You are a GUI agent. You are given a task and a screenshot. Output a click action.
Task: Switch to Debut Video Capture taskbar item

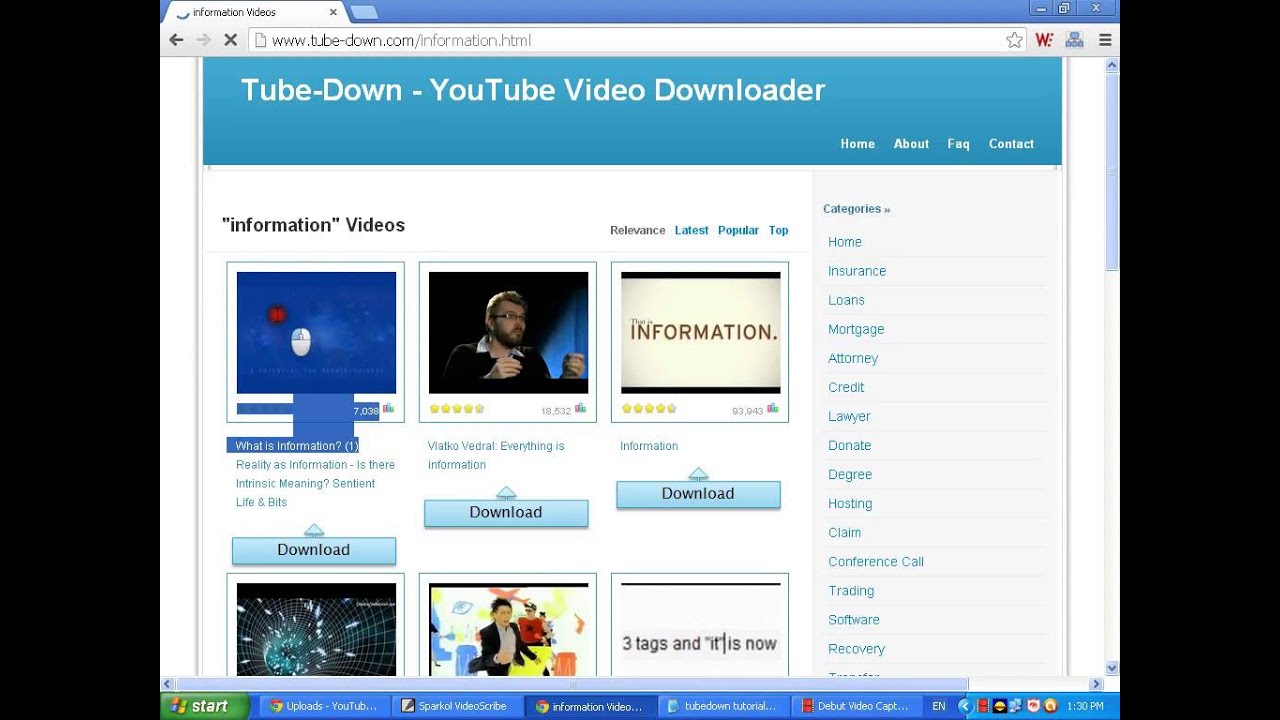(x=856, y=706)
